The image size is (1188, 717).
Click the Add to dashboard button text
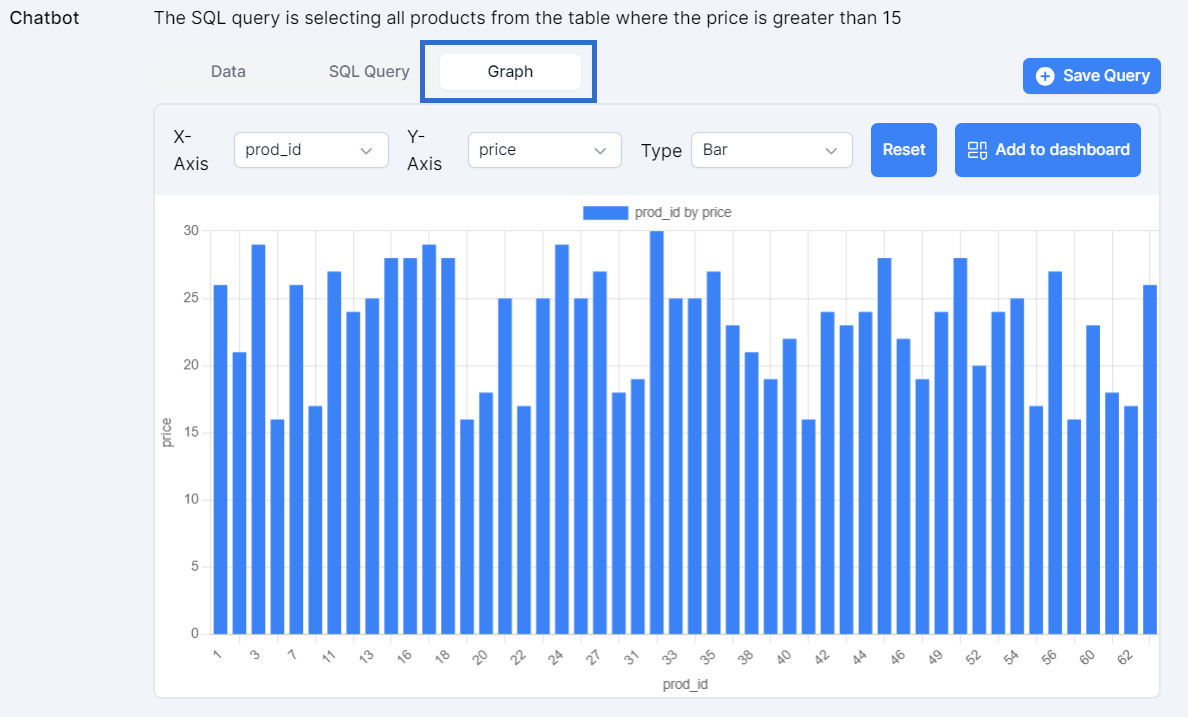point(1062,150)
